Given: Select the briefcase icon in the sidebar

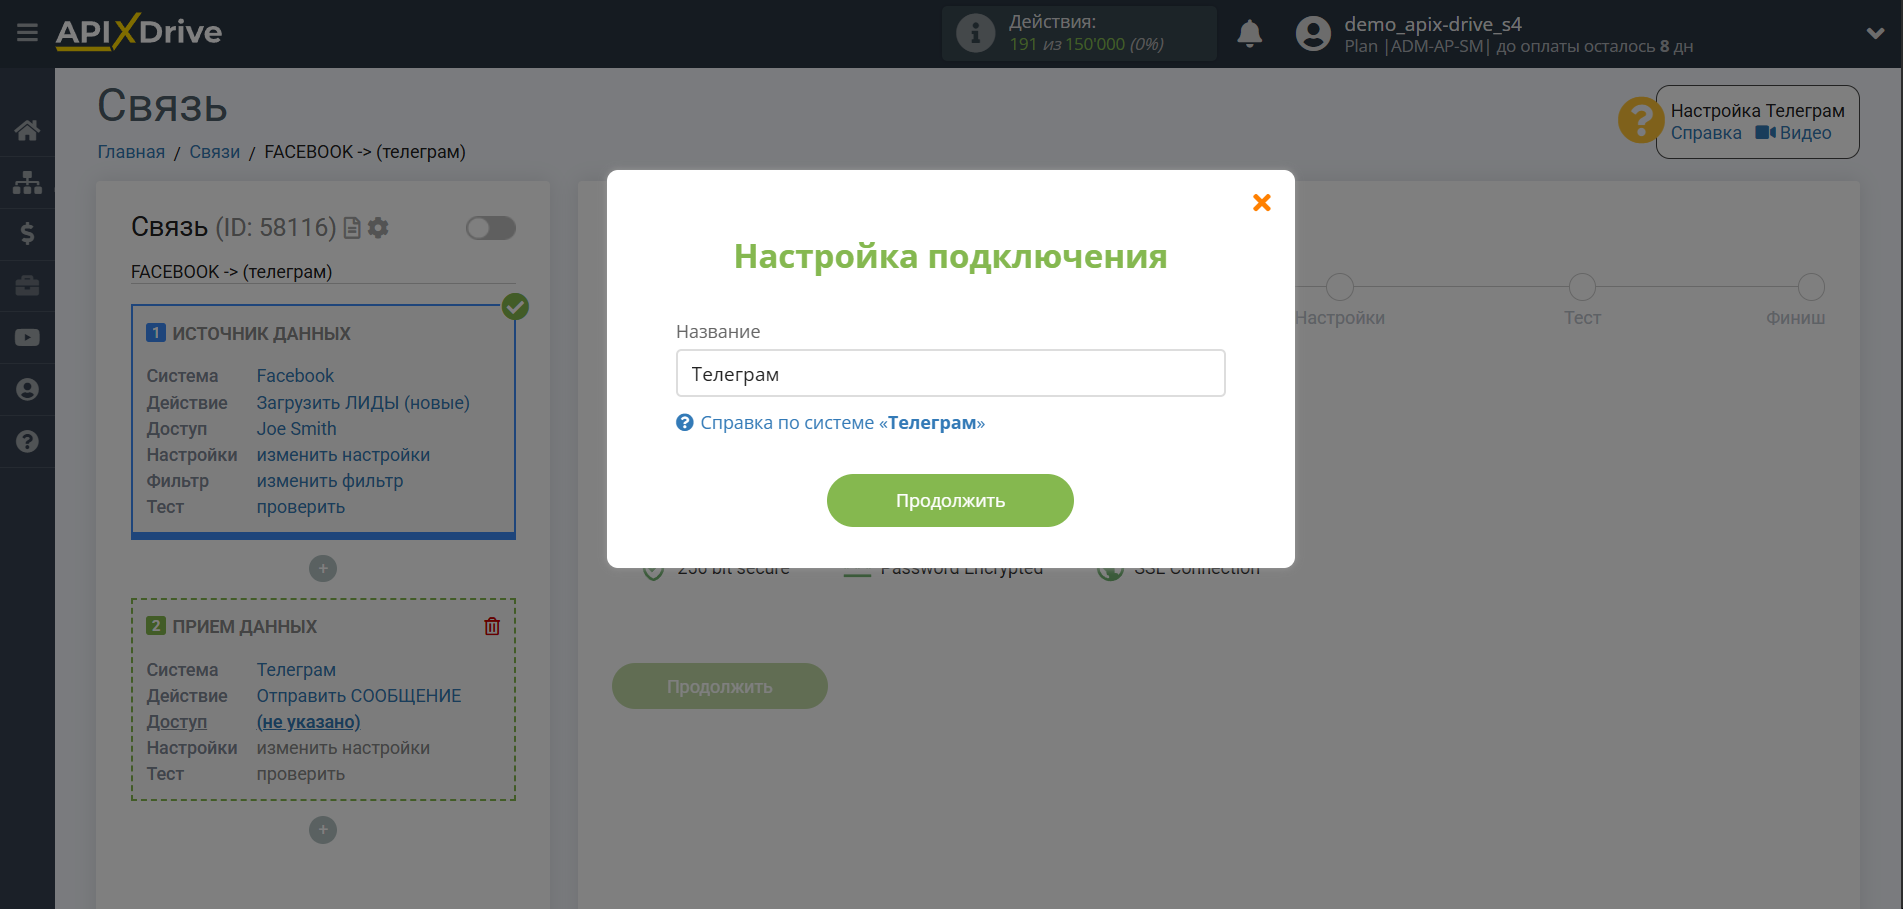Looking at the screenshot, I should pos(27,286).
